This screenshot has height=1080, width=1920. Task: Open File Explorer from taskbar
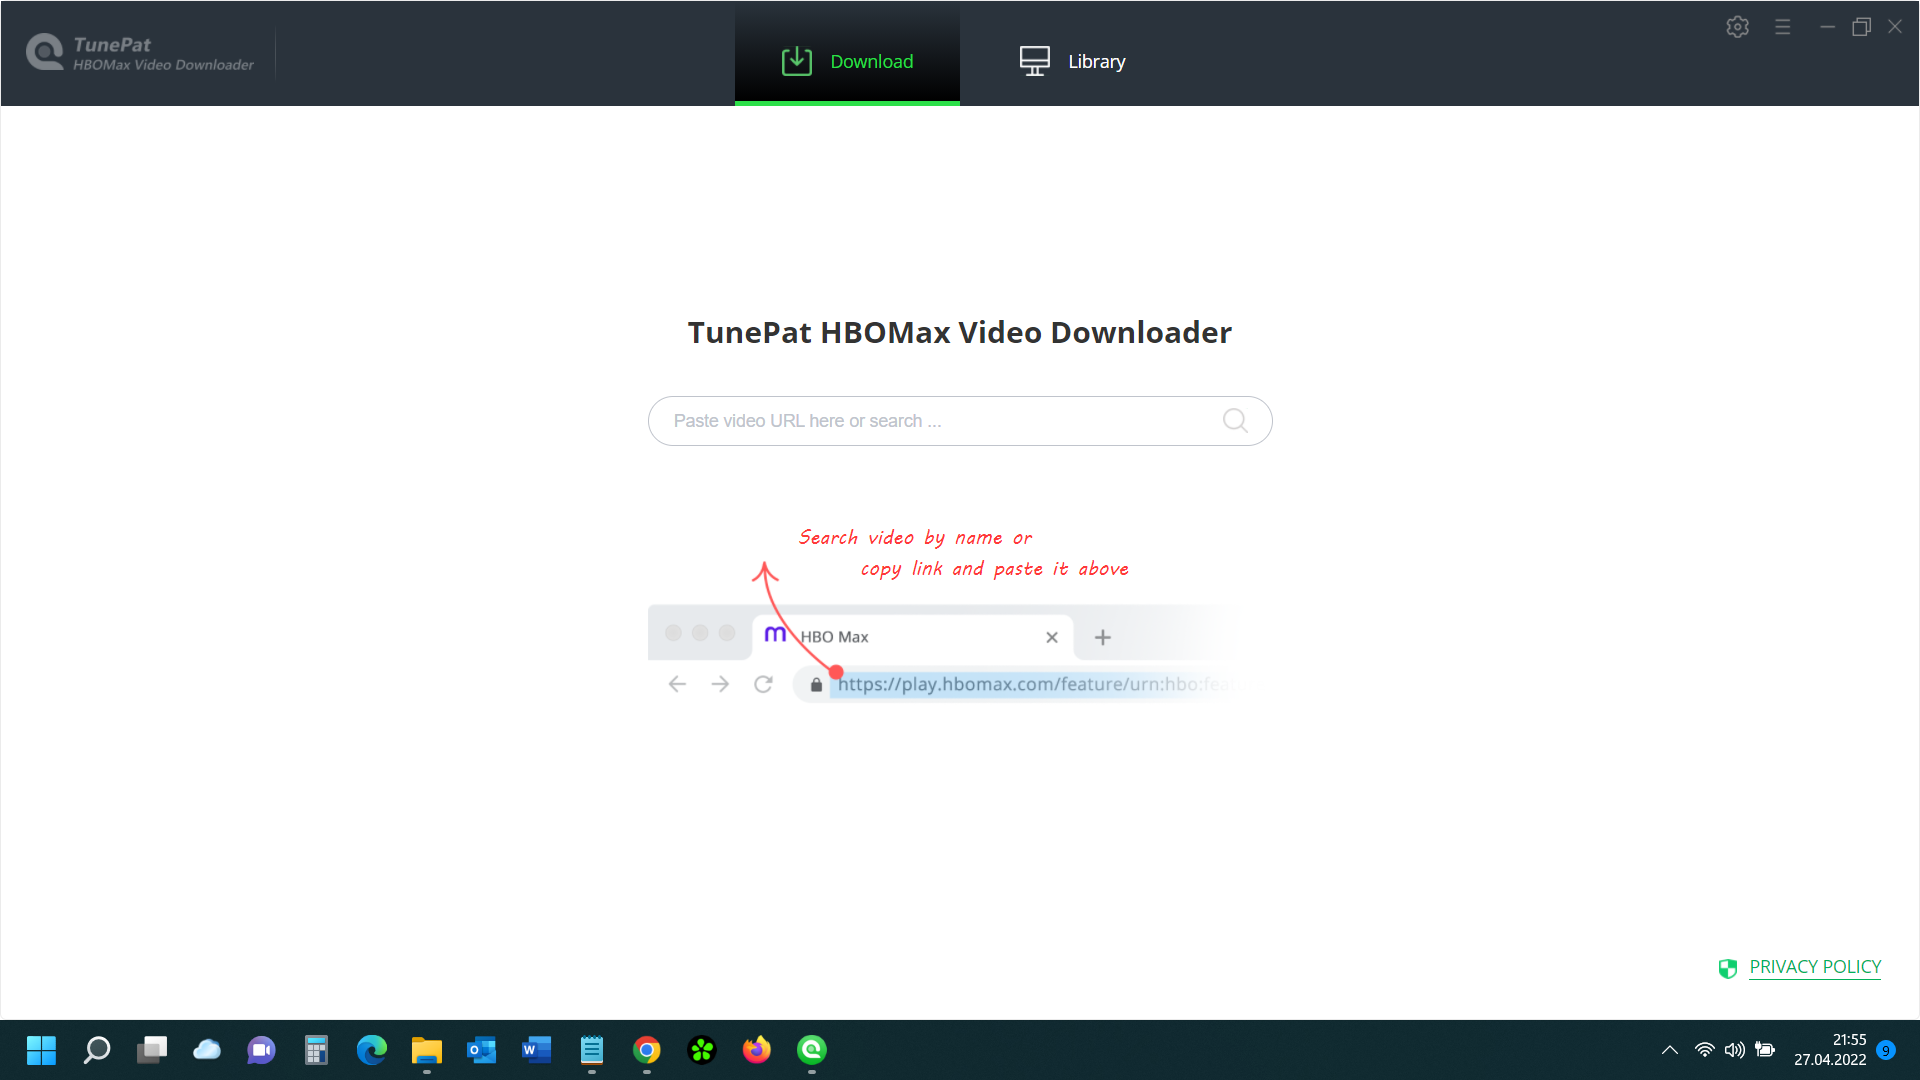[x=427, y=1050]
